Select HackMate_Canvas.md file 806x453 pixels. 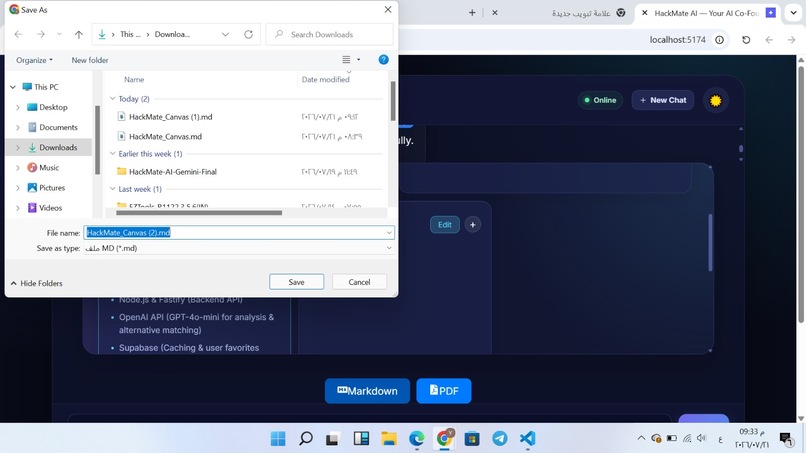165,136
